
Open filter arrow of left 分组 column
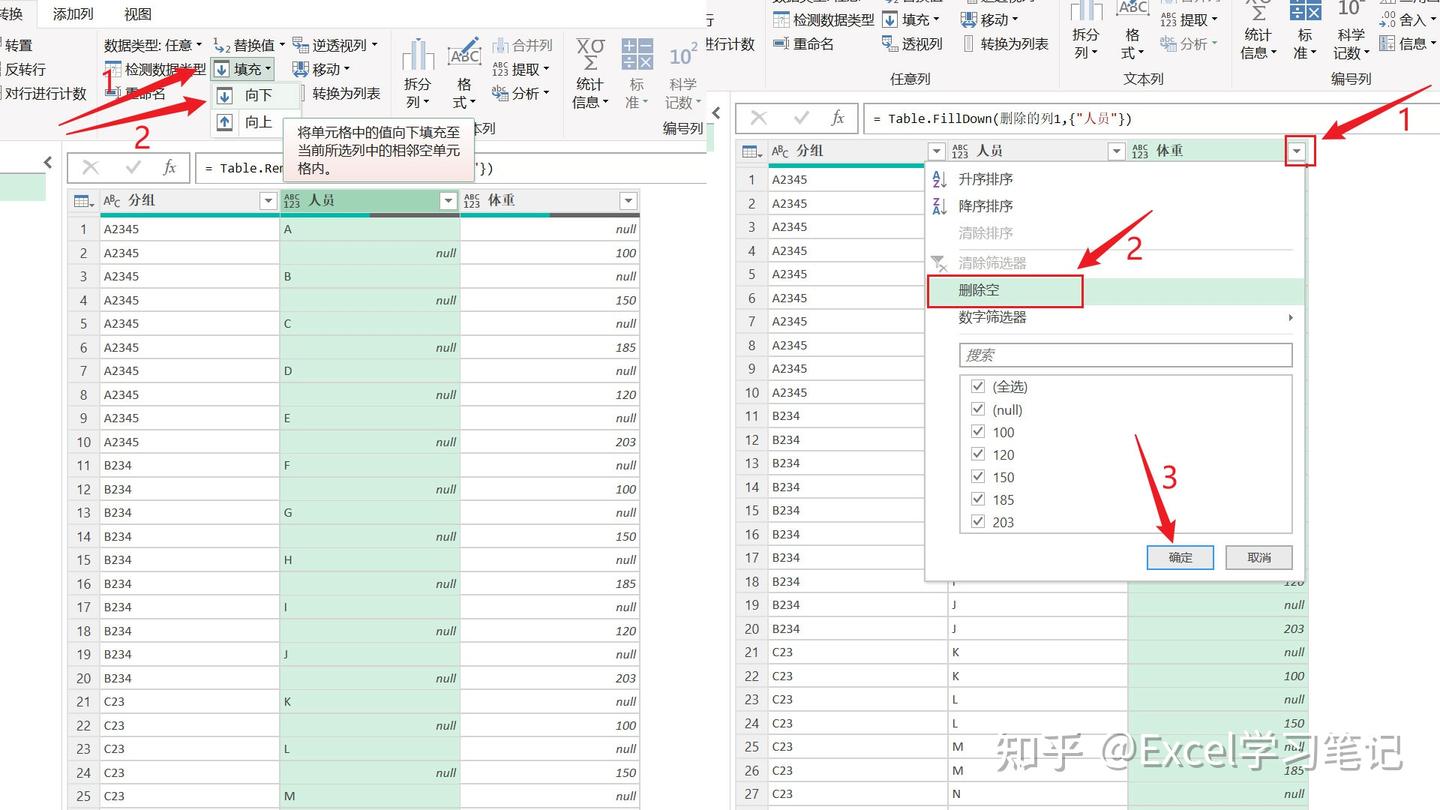(268, 201)
